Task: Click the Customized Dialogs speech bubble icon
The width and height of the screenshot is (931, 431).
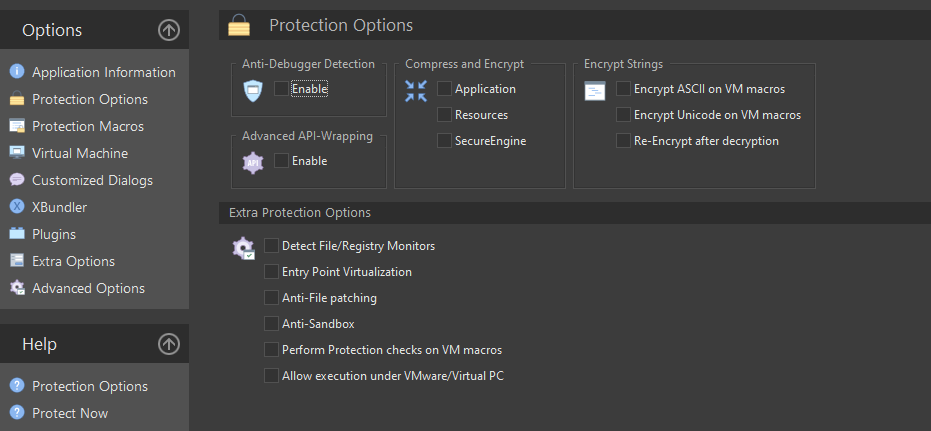Action: (x=17, y=180)
